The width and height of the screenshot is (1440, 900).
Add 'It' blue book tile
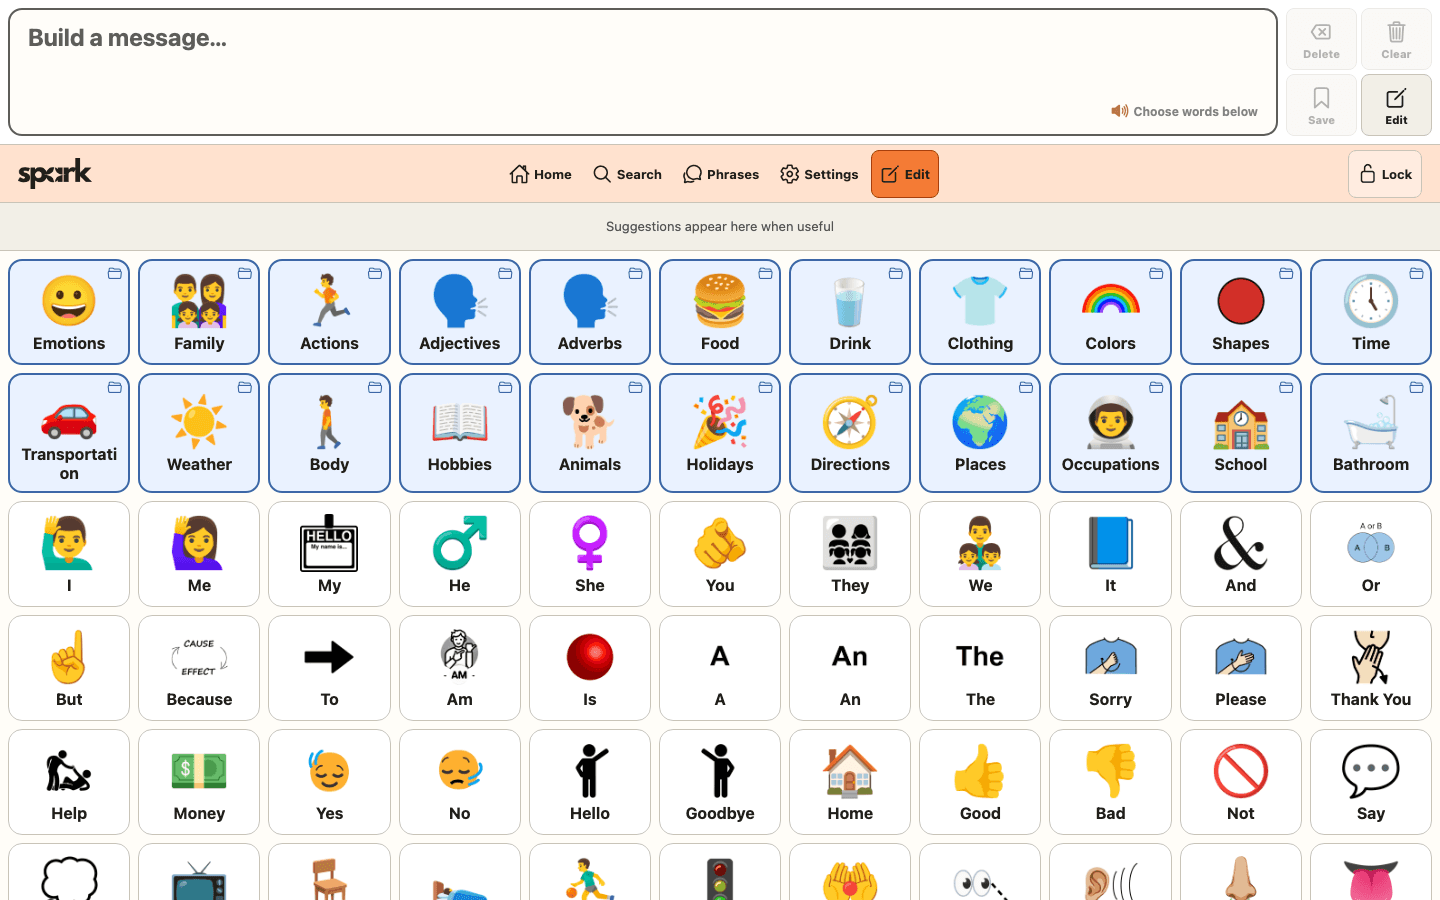coord(1110,554)
